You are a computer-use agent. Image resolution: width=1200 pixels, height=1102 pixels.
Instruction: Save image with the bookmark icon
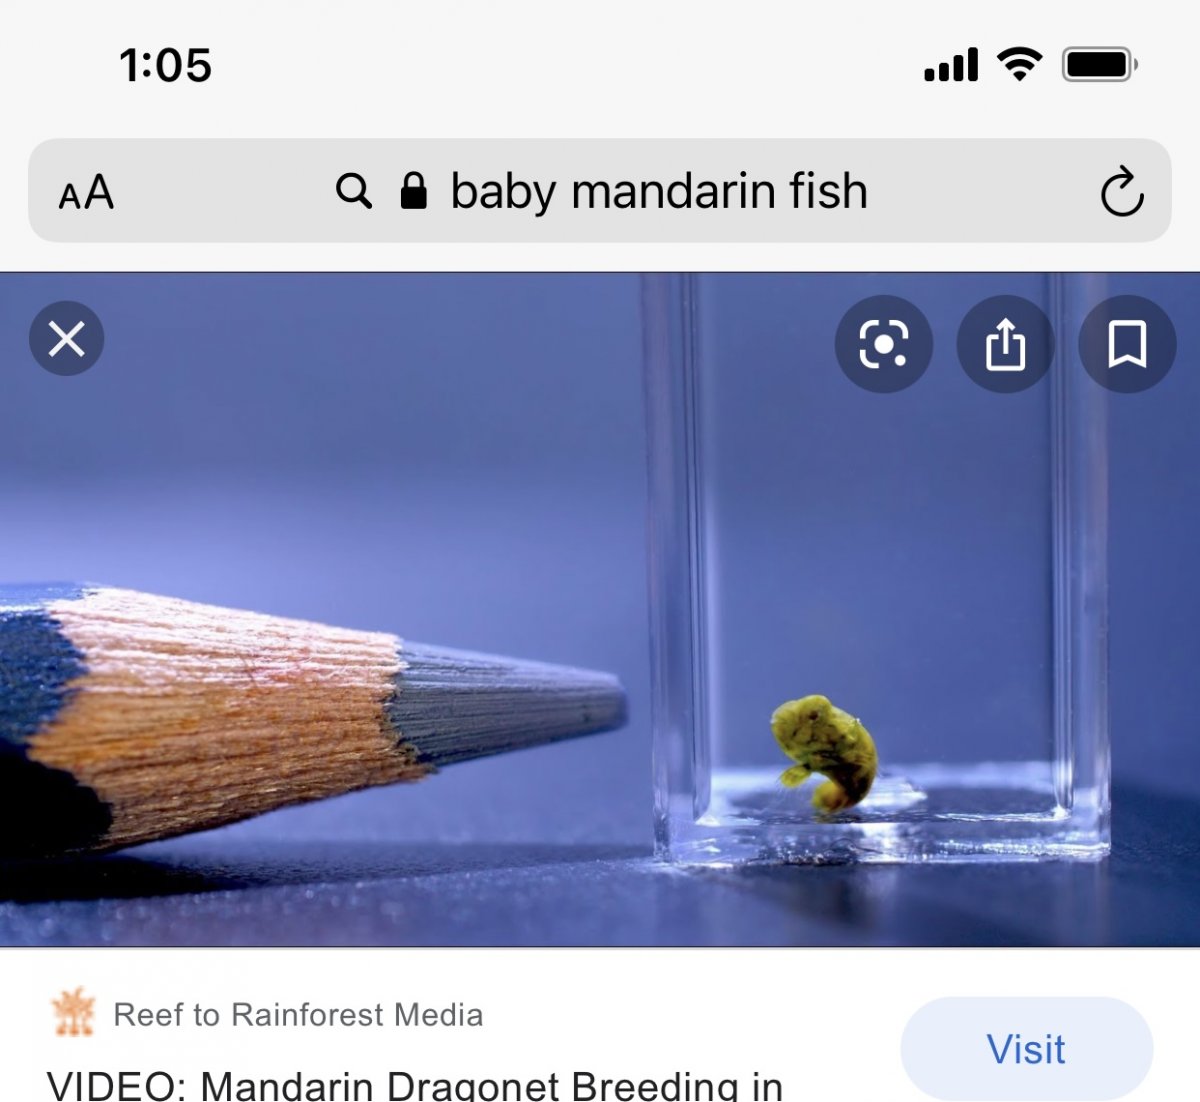click(1127, 344)
